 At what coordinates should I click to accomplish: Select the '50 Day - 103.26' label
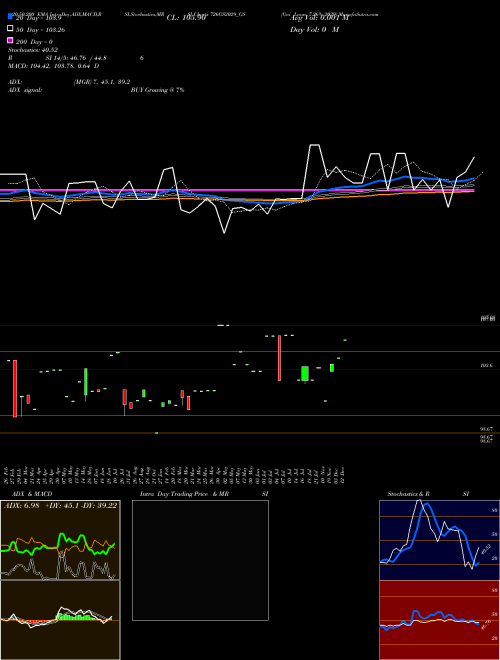40,30
